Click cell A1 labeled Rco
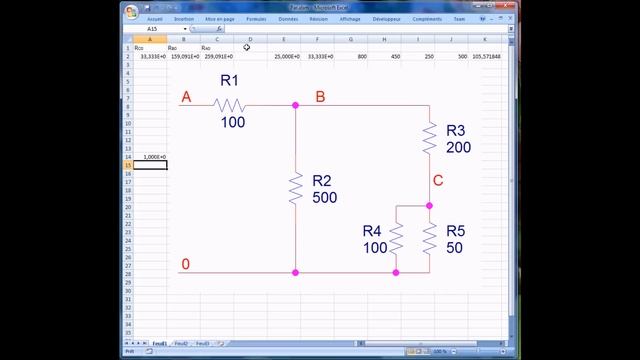Viewport: 640px width, 360px height. pos(150,48)
